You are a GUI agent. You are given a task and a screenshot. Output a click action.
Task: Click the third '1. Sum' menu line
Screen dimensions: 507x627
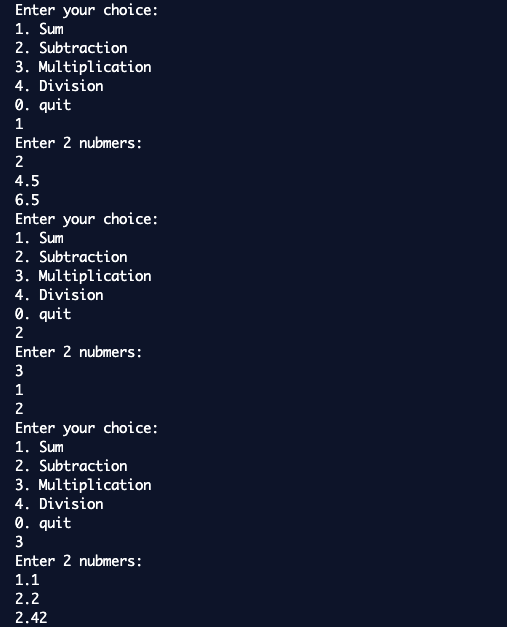click(x=39, y=447)
